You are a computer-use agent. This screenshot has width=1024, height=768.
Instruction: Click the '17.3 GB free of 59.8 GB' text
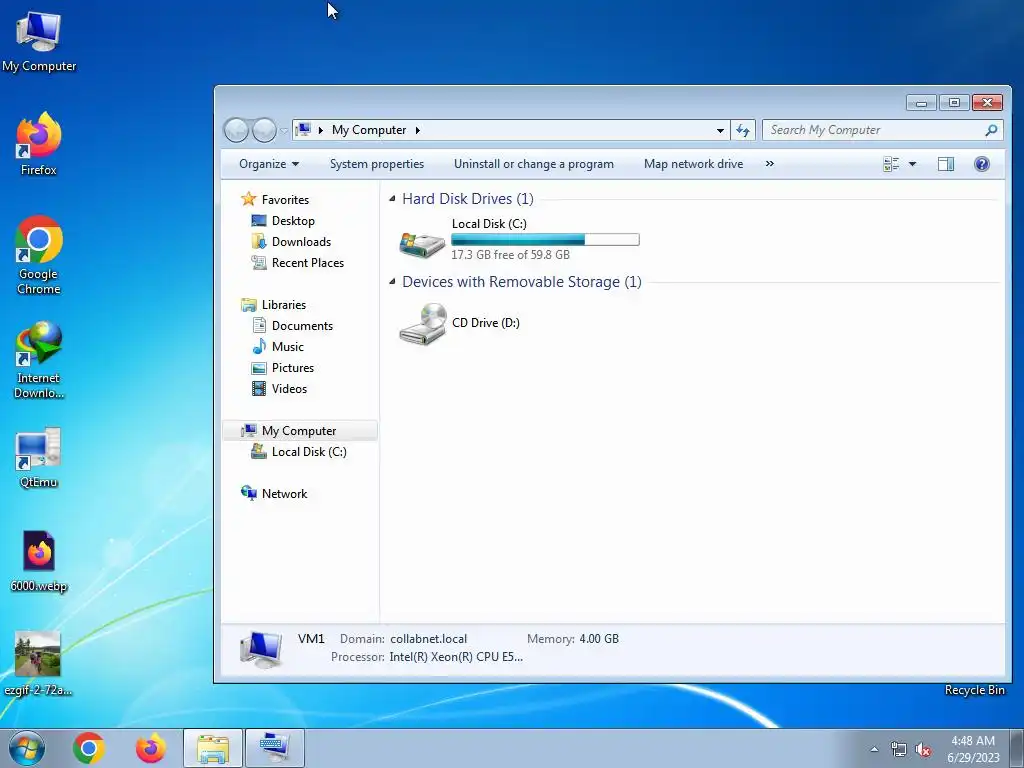pos(510,255)
